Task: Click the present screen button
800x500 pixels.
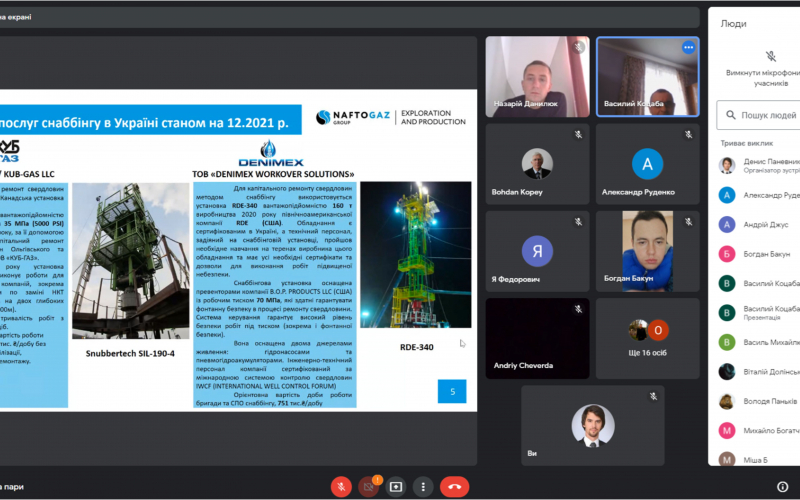Action: [396, 487]
